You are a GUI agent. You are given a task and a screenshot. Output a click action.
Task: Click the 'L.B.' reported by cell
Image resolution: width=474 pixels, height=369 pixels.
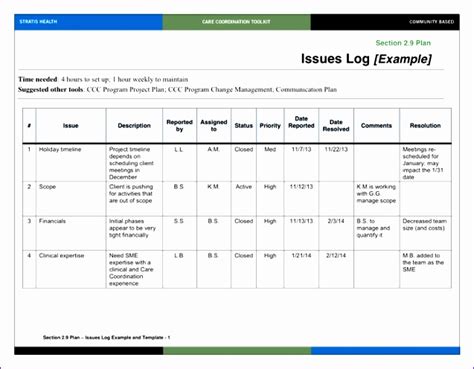click(x=179, y=269)
